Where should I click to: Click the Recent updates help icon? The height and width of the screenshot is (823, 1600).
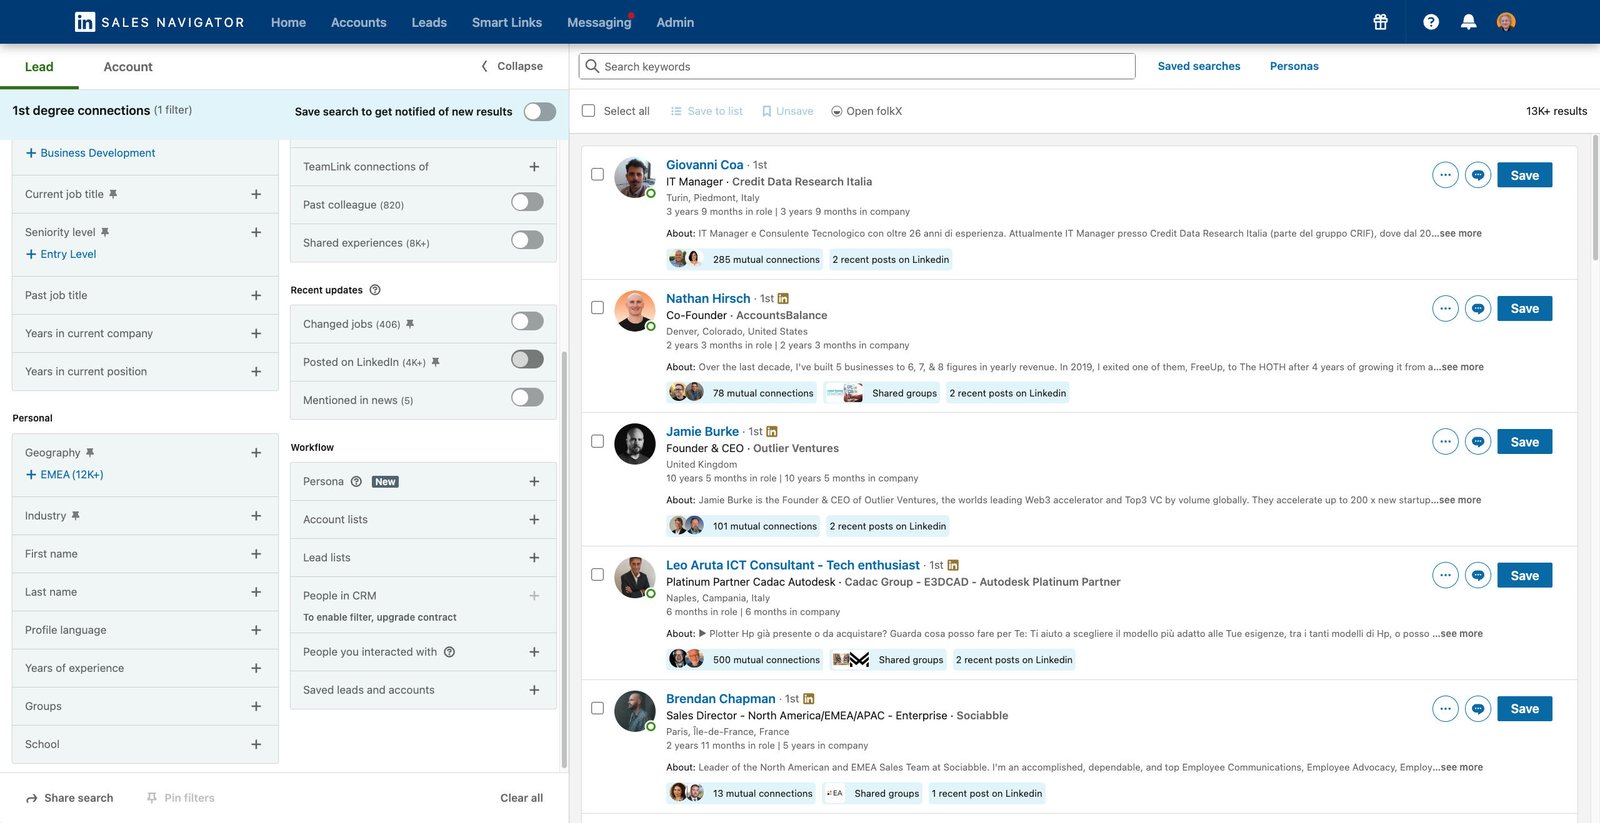pos(375,290)
